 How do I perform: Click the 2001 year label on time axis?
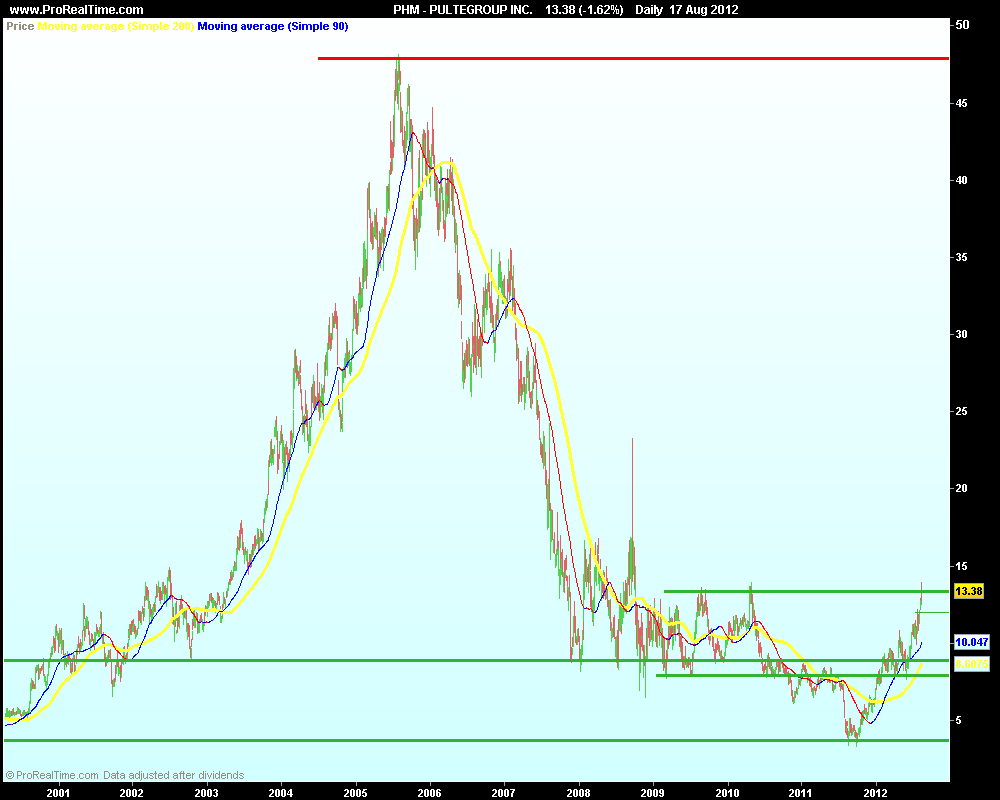pyautogui.click(x=58, y=793)
